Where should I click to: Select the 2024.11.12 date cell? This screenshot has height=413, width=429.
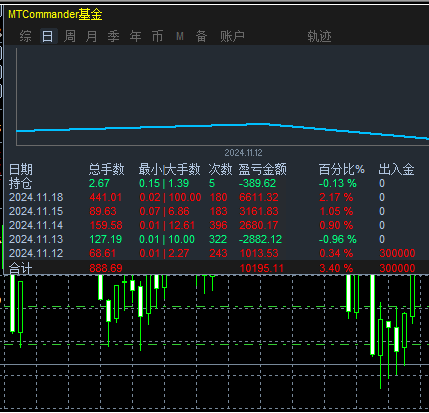point(36,253)
